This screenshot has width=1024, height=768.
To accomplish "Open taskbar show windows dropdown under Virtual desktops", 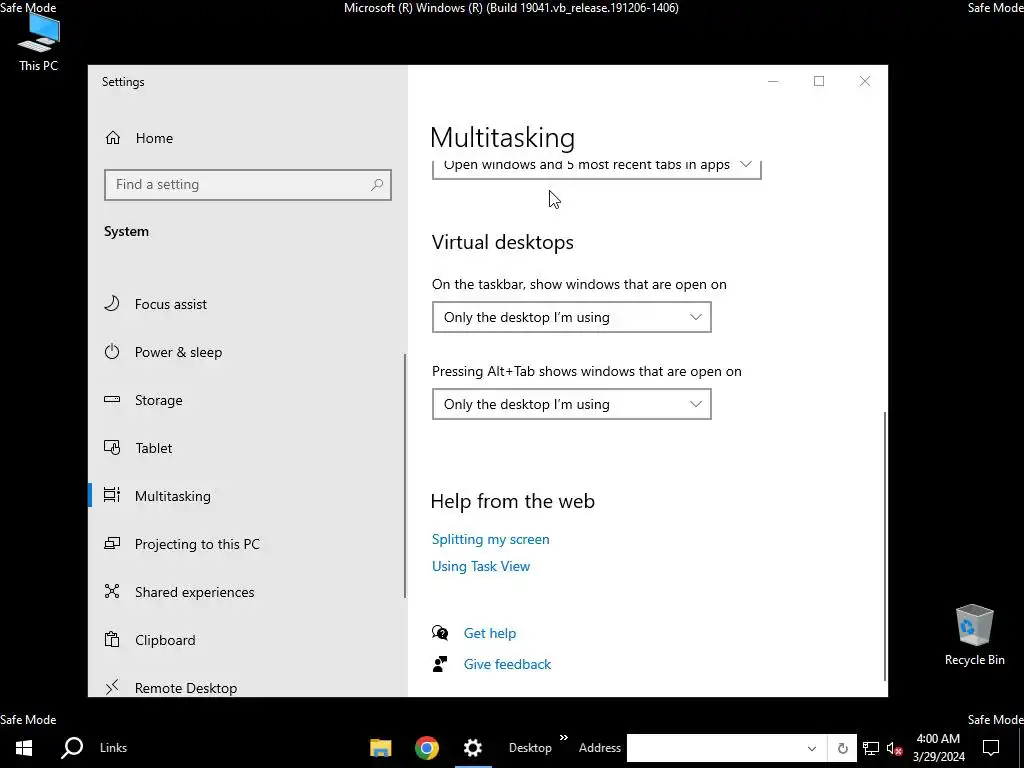I will (571, 317).
